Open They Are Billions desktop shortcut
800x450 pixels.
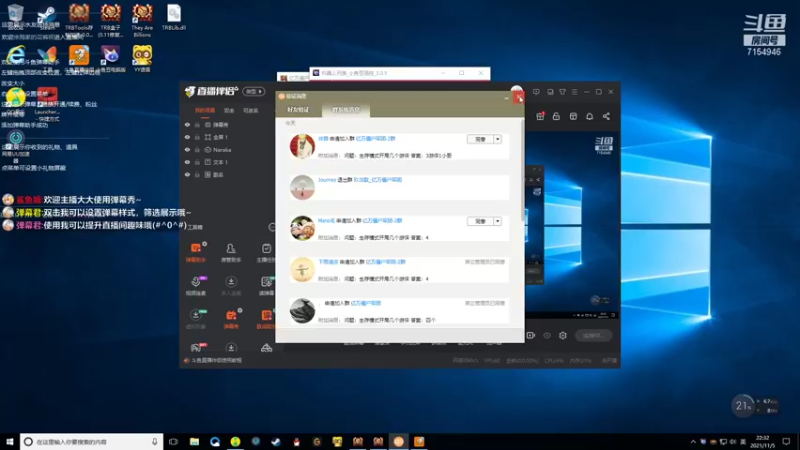(x=142, y=20)
